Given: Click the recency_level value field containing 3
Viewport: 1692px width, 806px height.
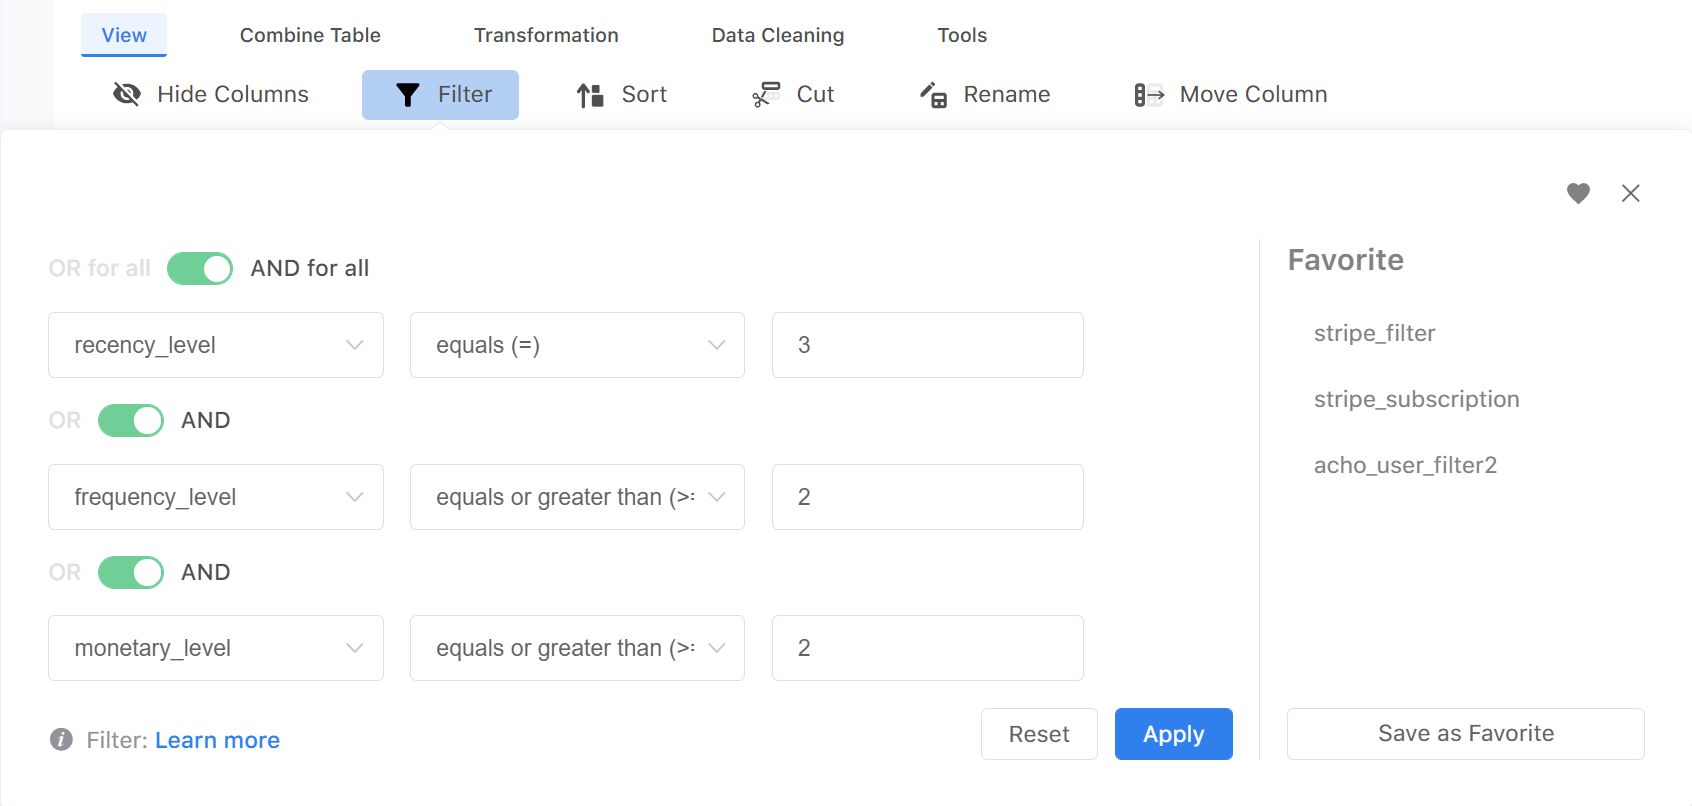Looking at the screenshot, I should point(927,345).
